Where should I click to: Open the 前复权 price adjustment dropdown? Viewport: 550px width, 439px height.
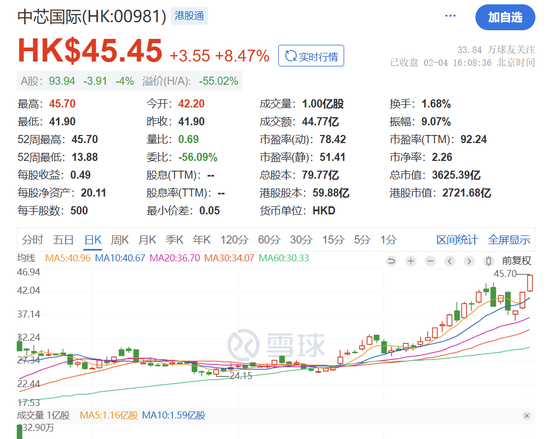(516, 261)
